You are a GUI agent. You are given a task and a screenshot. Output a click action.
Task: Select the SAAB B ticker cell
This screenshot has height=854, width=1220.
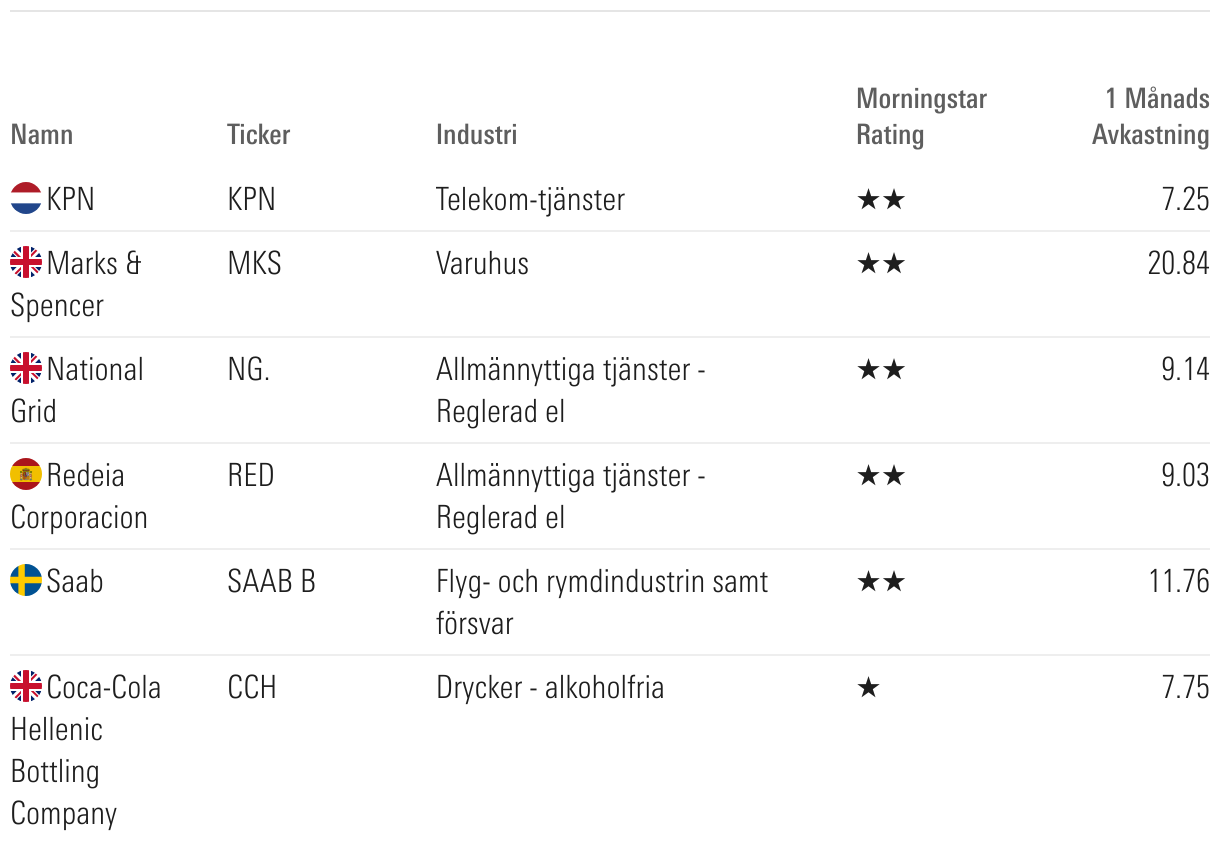point(272,581)
